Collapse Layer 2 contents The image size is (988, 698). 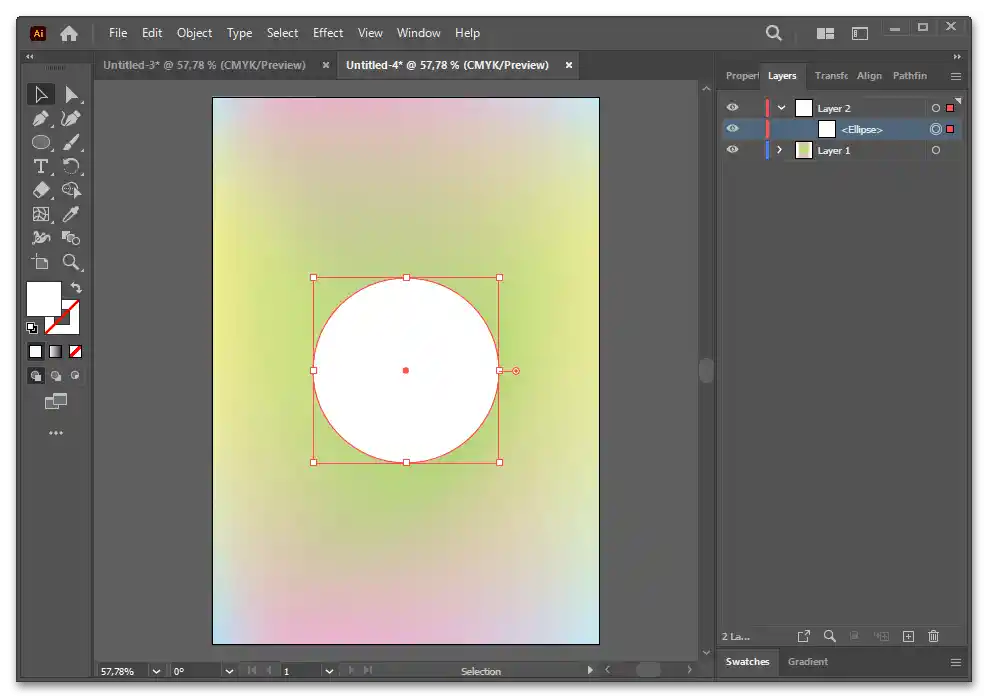coord(782,108)
